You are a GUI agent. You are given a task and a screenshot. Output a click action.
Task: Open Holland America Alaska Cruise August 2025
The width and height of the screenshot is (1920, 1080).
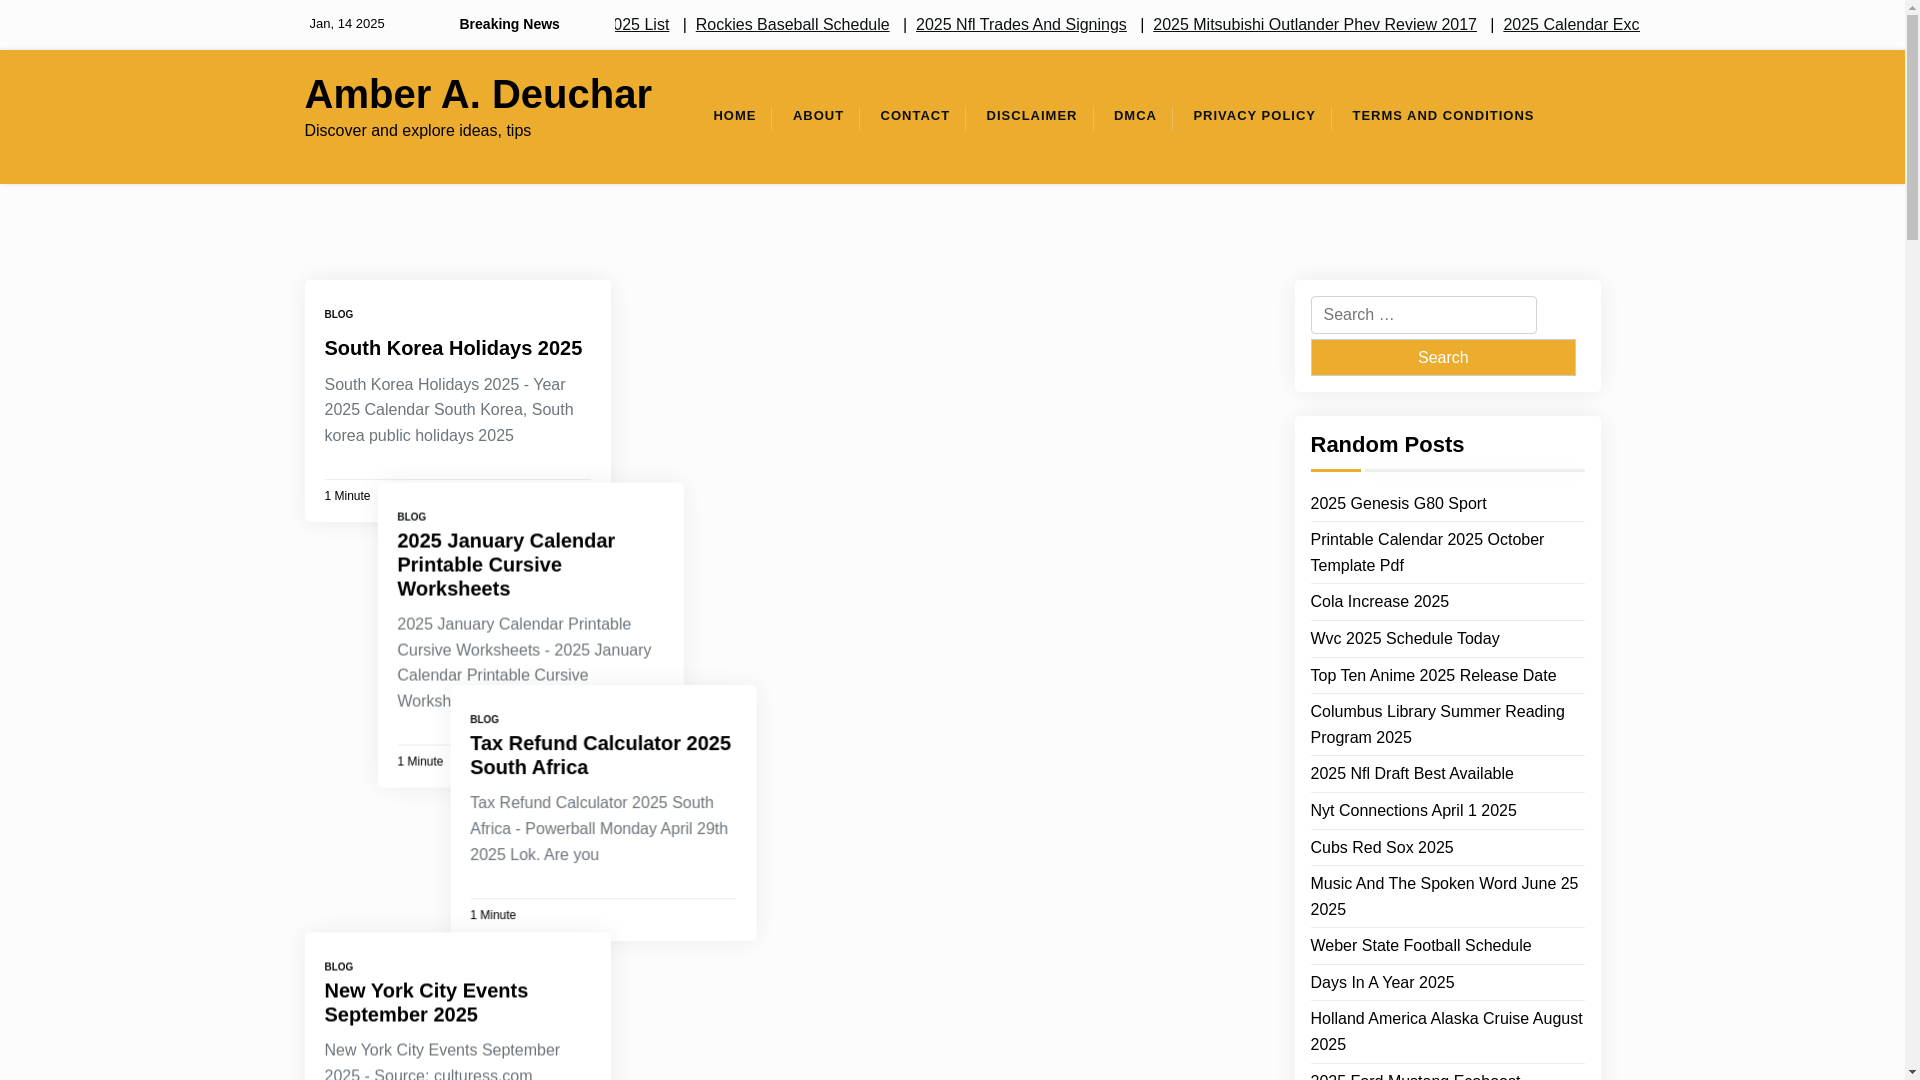[x=1446, y=1032]
